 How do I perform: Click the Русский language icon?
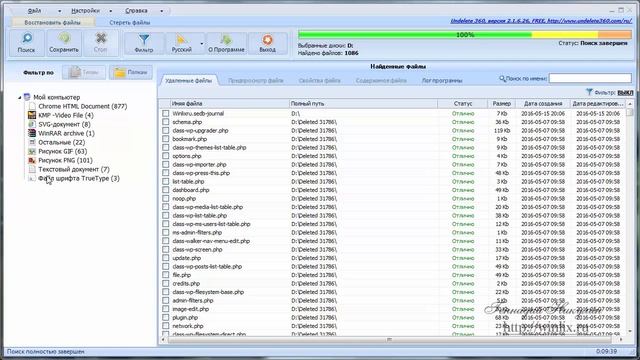(181, 40)
